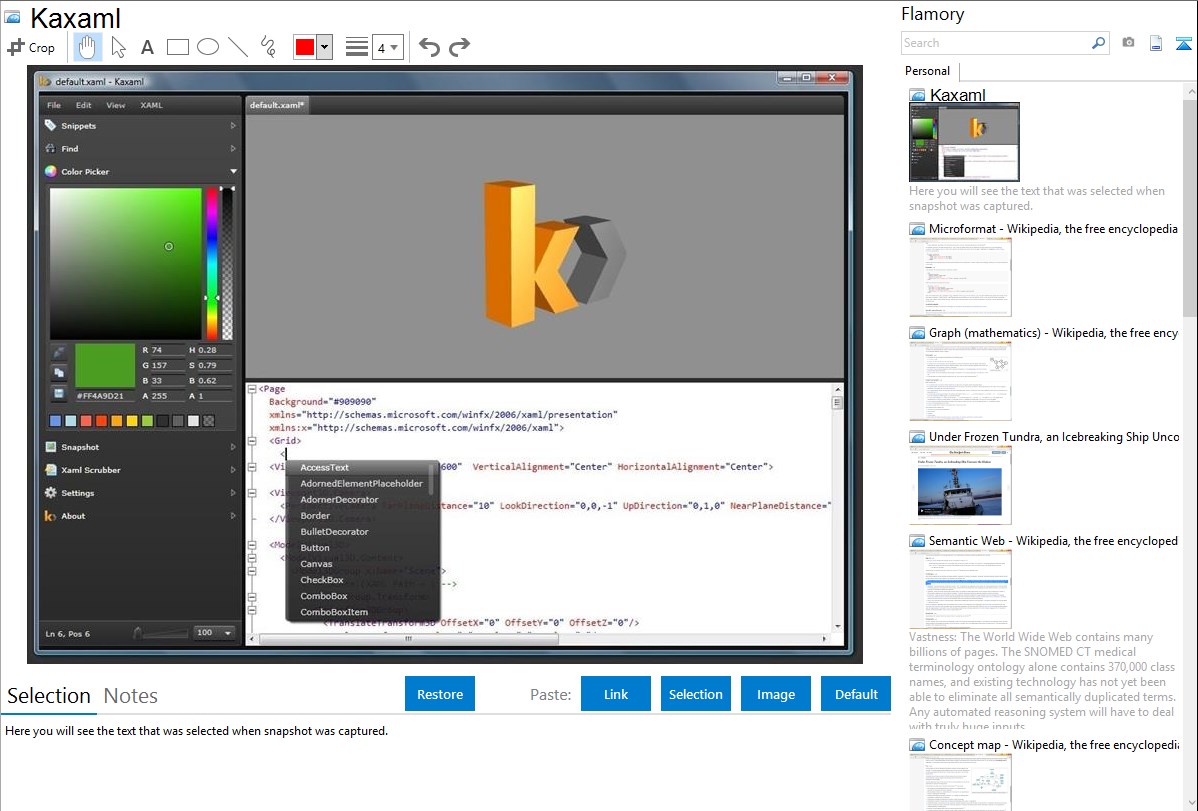Switch to the Notes tab

click(131, 696)
